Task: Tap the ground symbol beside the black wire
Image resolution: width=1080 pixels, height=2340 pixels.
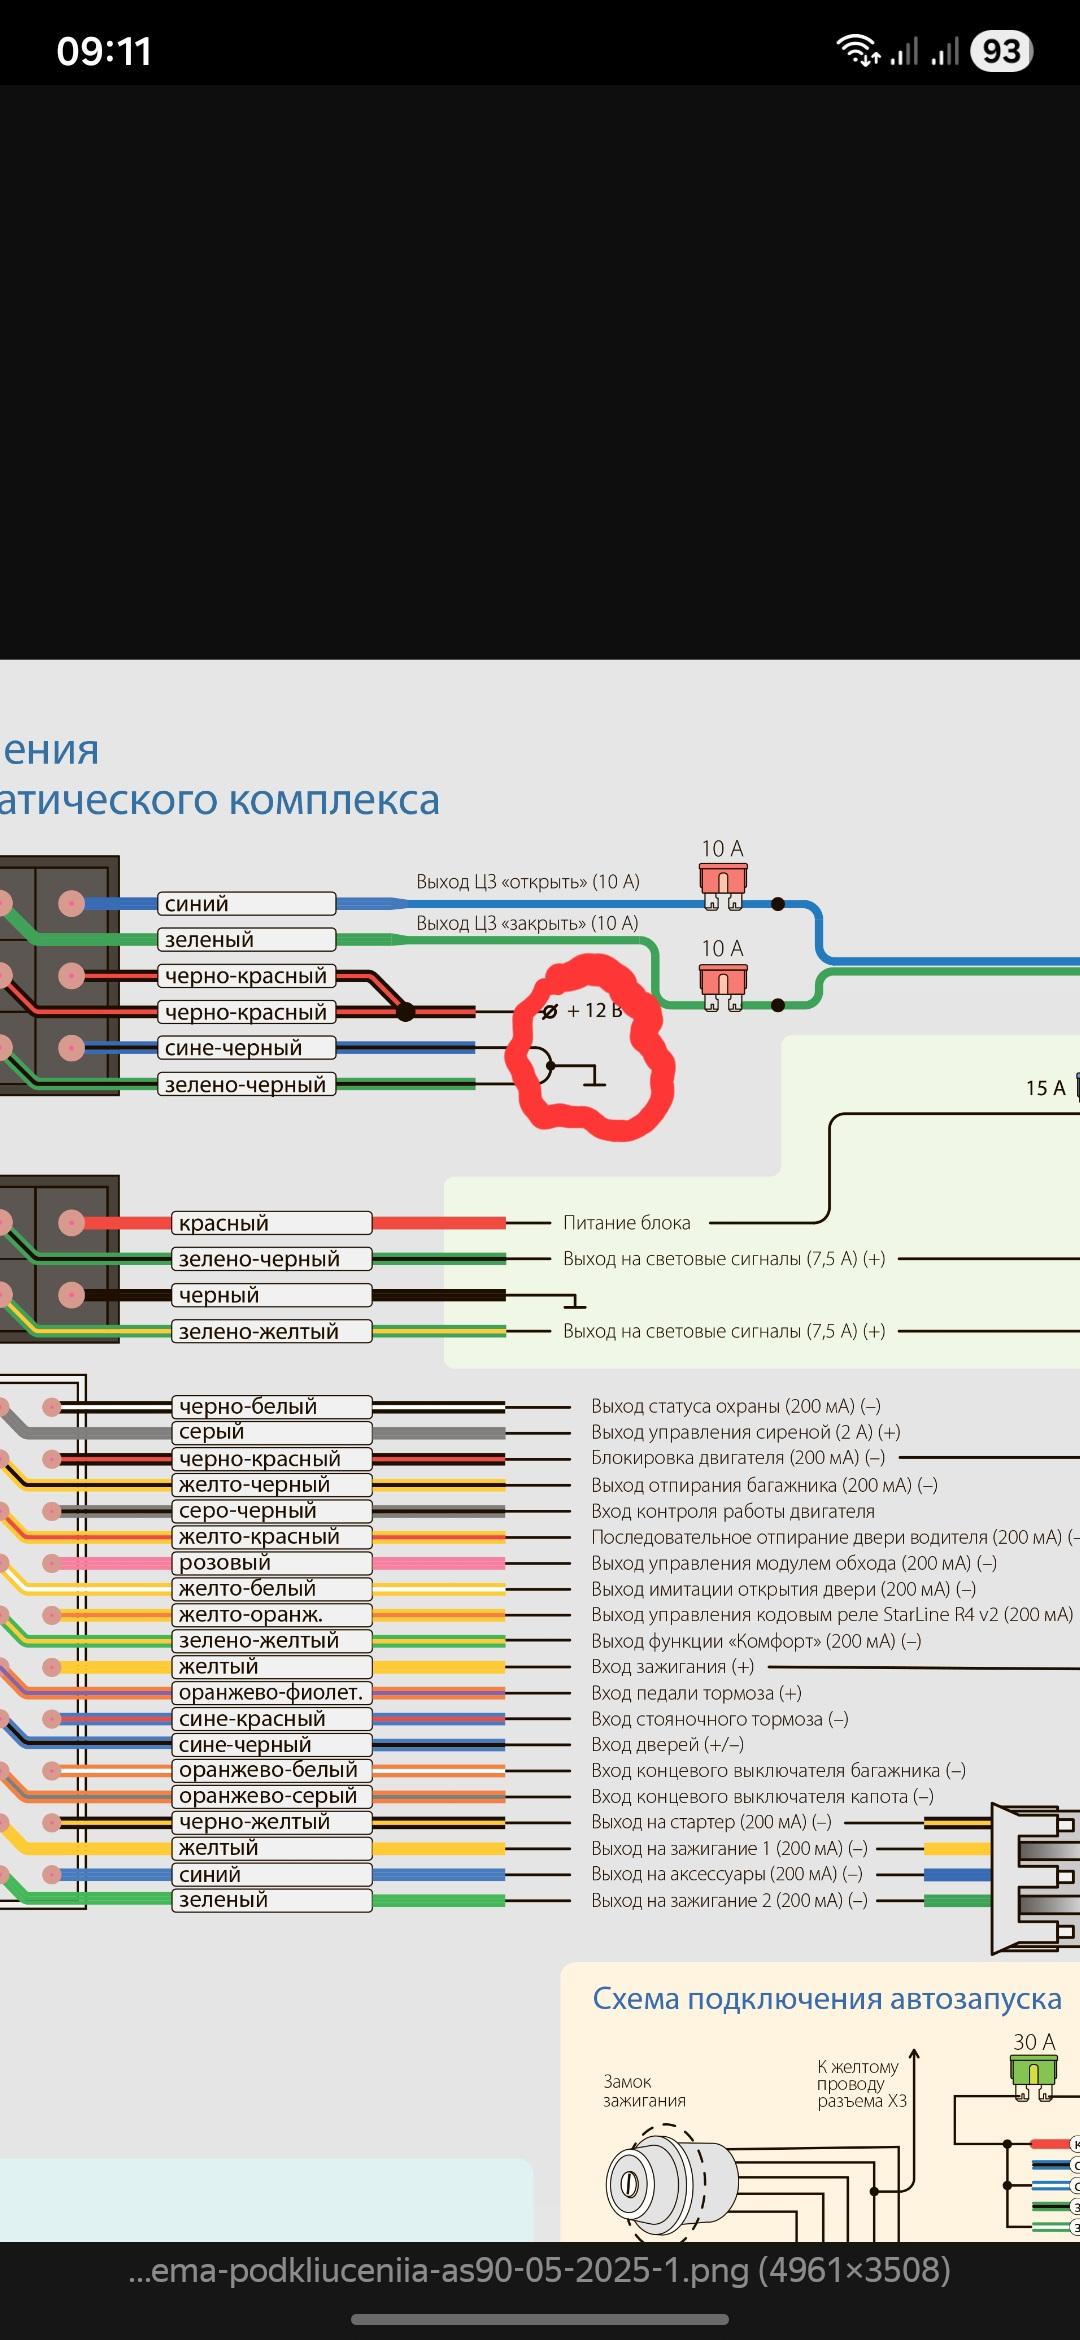Action: (x=574, y=1302)
